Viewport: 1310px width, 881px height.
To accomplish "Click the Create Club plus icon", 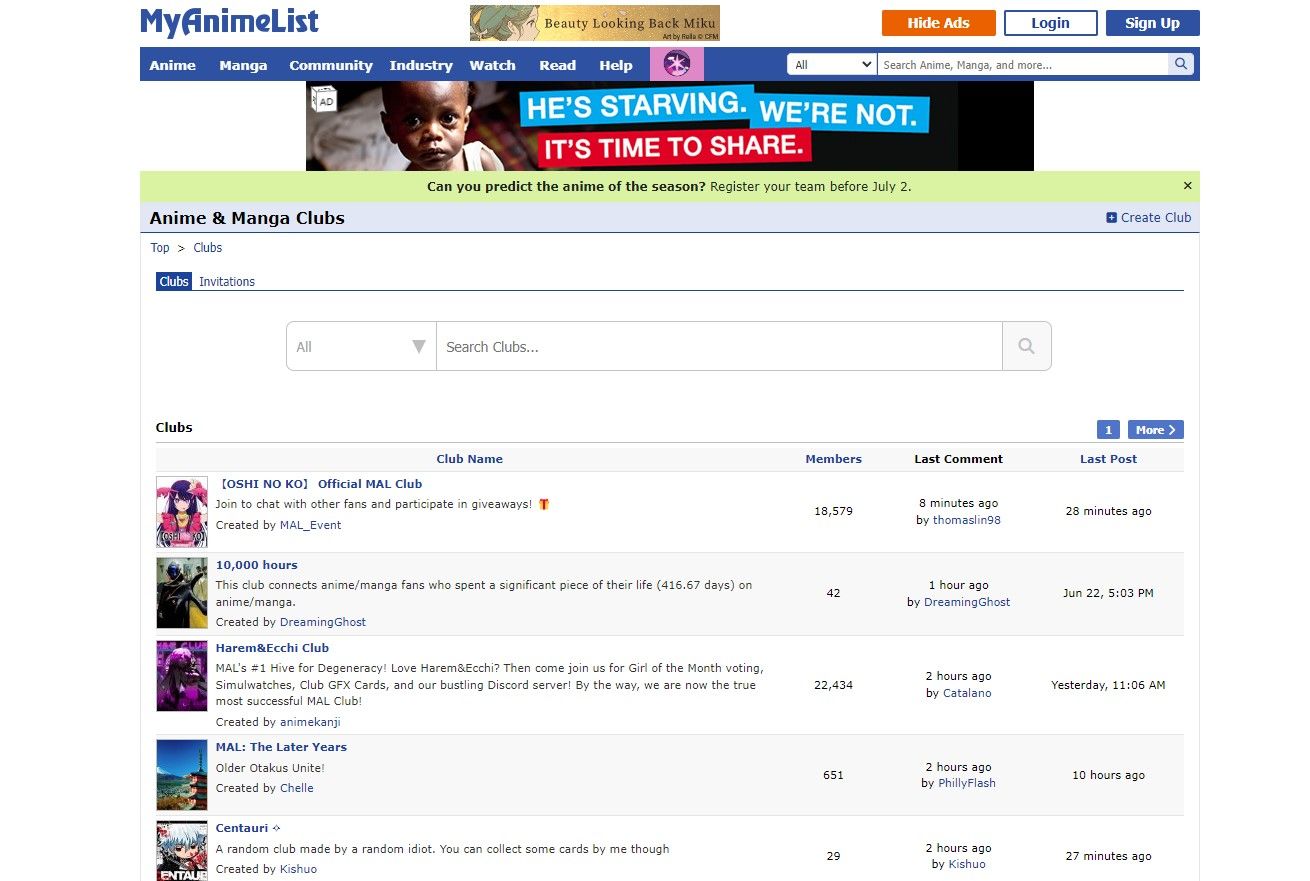I will (1111, 218).
